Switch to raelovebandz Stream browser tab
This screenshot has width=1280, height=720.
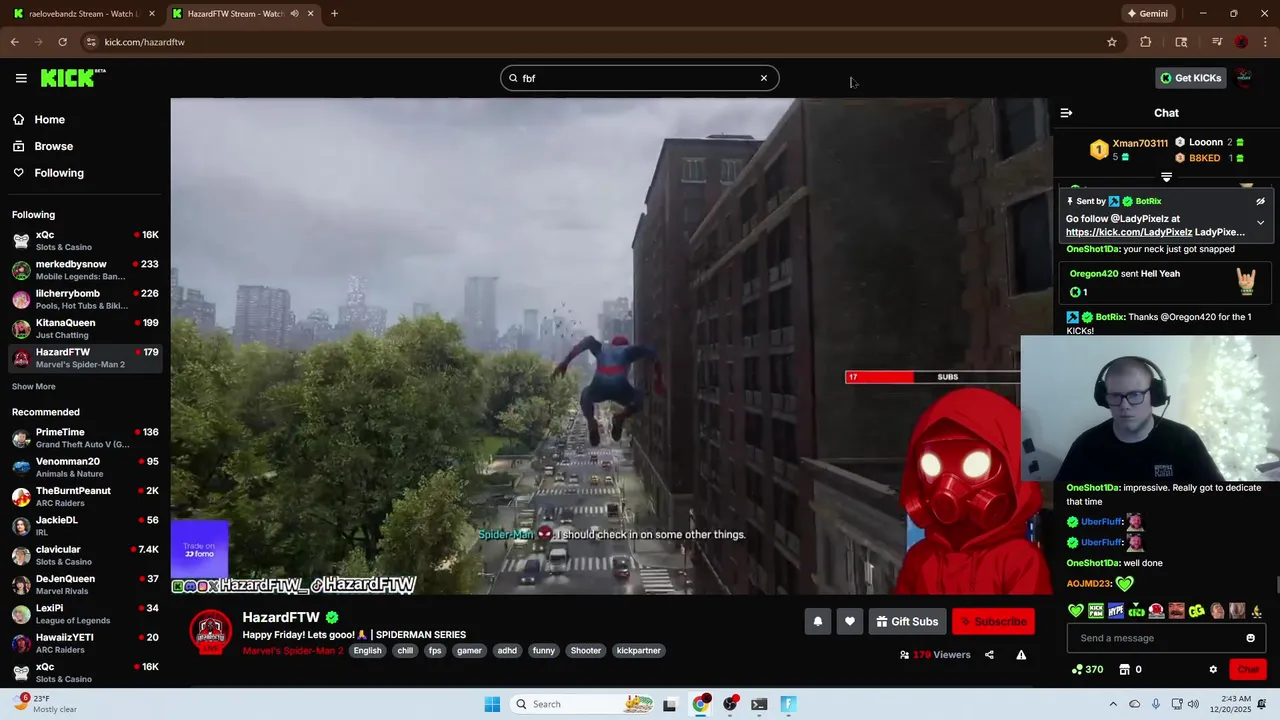coord(83,14)
